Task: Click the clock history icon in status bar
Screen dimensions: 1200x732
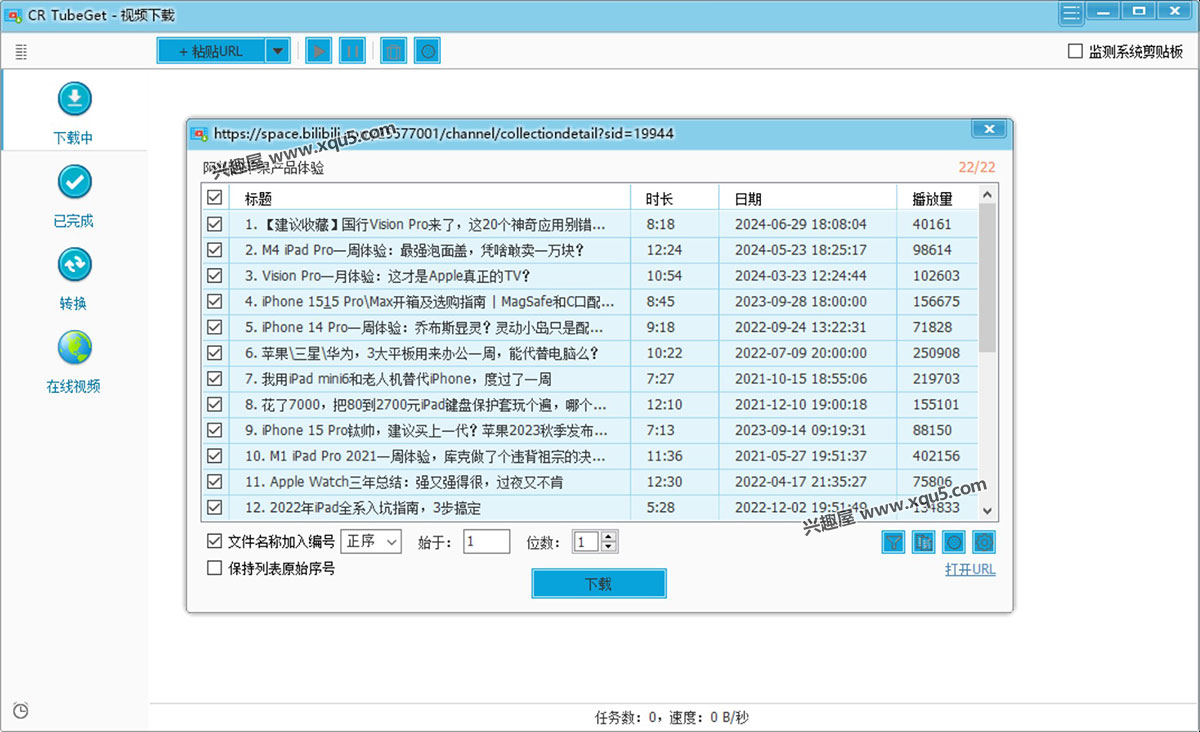Action: click(21, 711)
